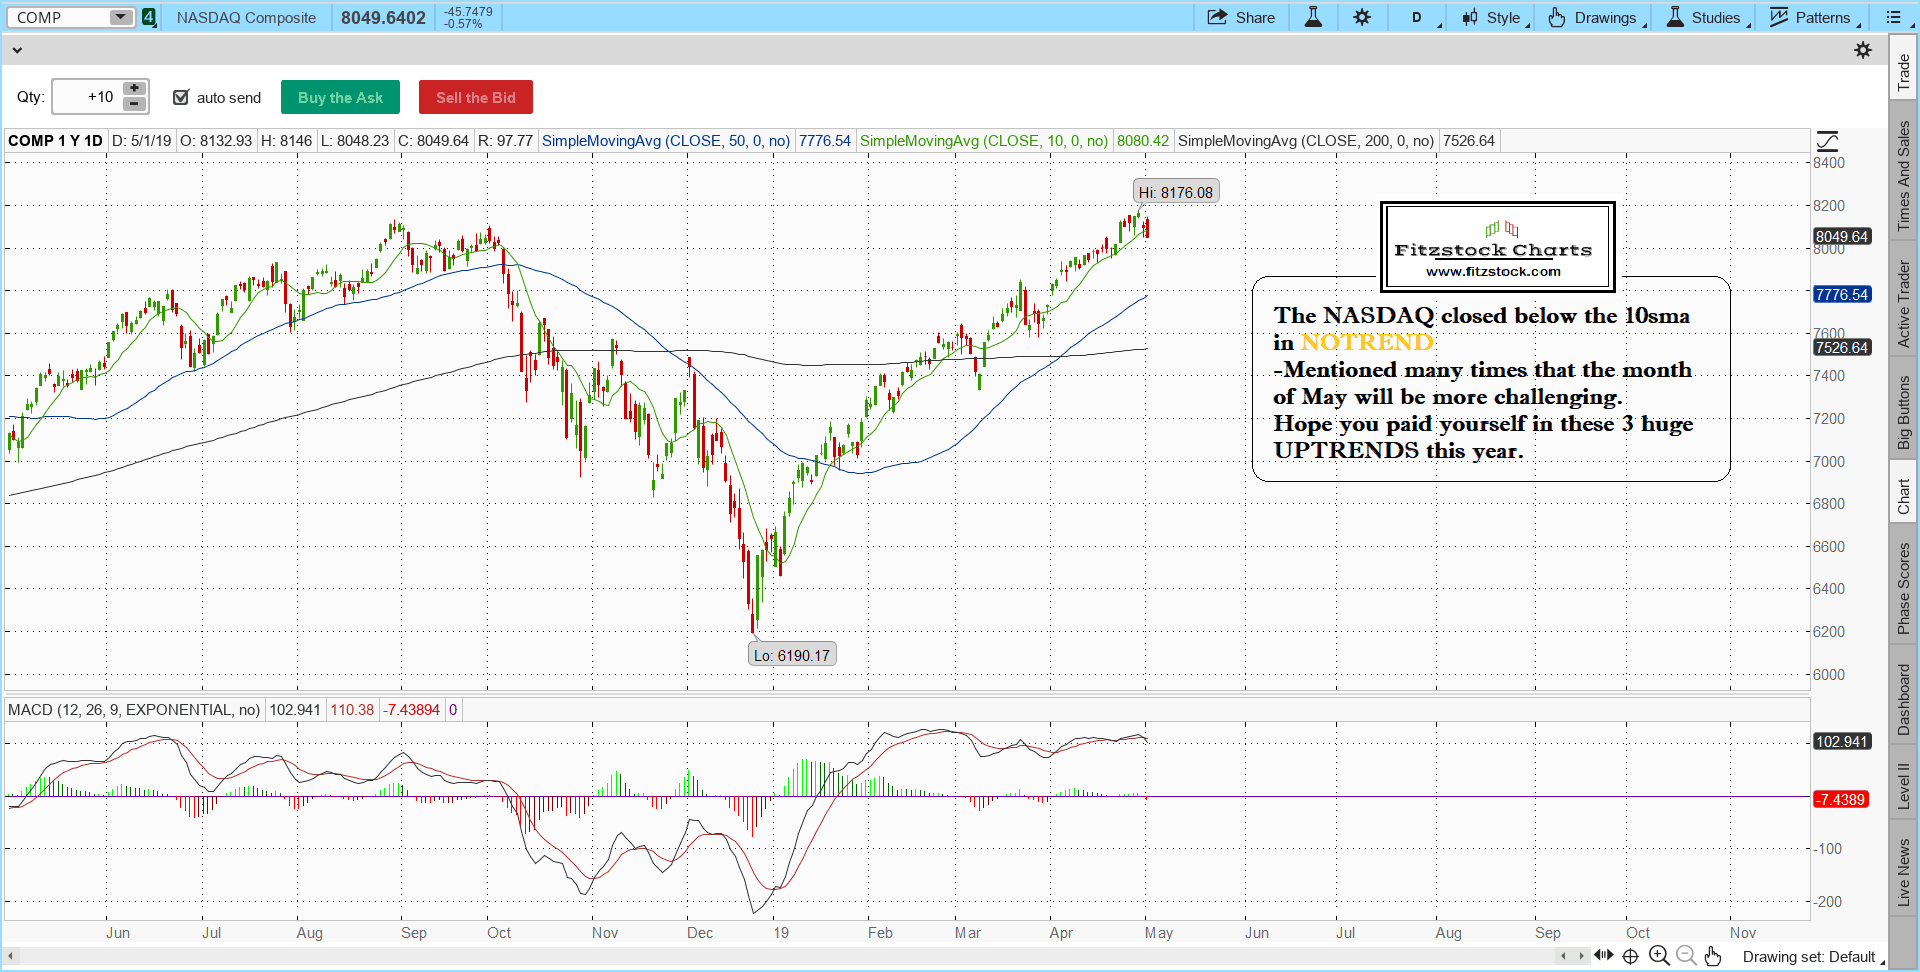The height and width of the screenshot is (972, 1920).
Task: Toggle the auto send checkbox
Action: pos(181,97)
